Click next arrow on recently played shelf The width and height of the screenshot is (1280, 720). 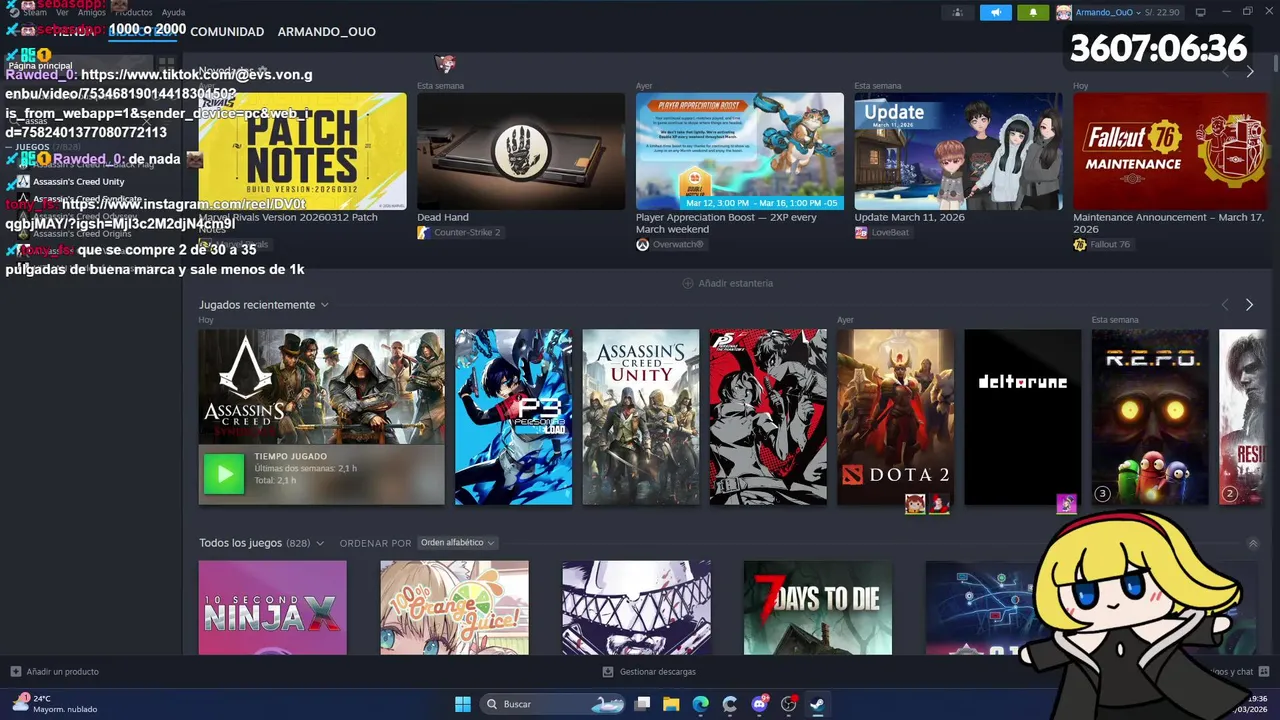click(x=1249, y=304)
